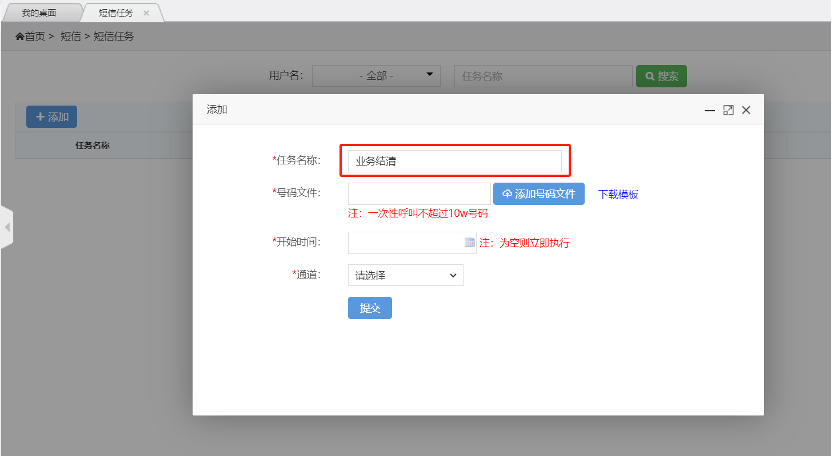Close the 短信任务 tab with its x icon

point(147,13)
